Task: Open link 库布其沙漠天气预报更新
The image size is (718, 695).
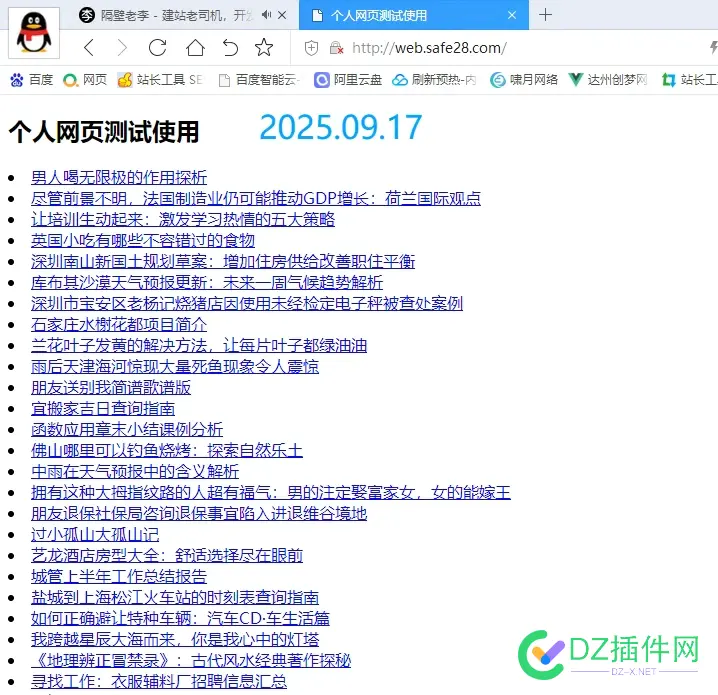Action: 207,283
